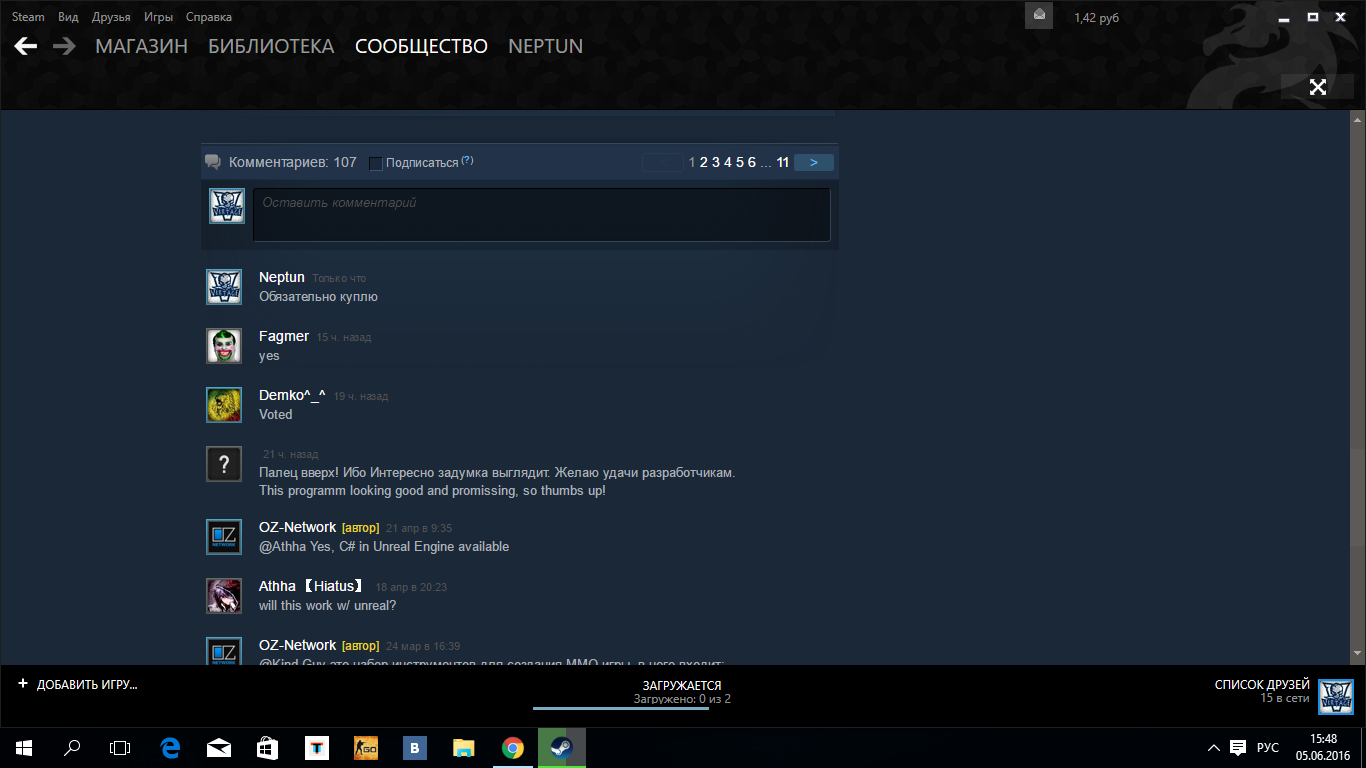1366x768 pixels.
Task: Open Athha【Hiatus】 profile name link
Action: tap(313, 586)
